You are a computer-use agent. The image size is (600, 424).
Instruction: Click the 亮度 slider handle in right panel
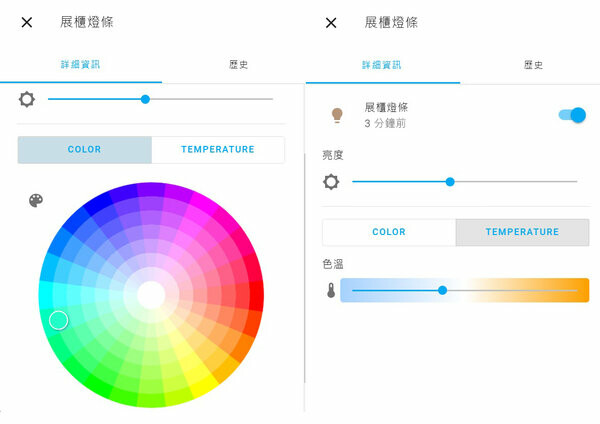(450, 182)
